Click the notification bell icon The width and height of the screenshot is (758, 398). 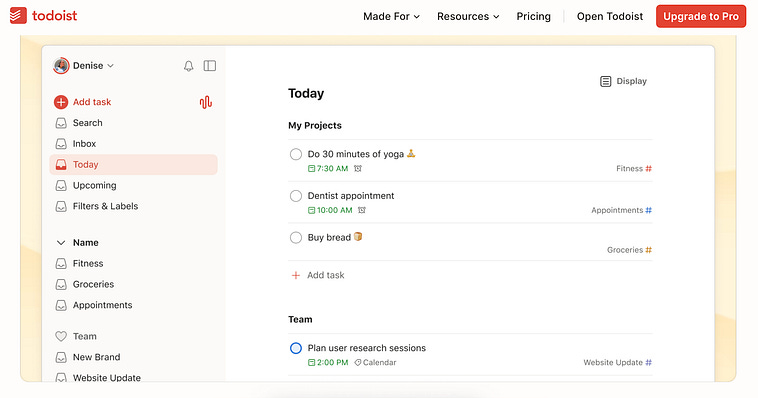pyautogui.click(x=189, y=66)
